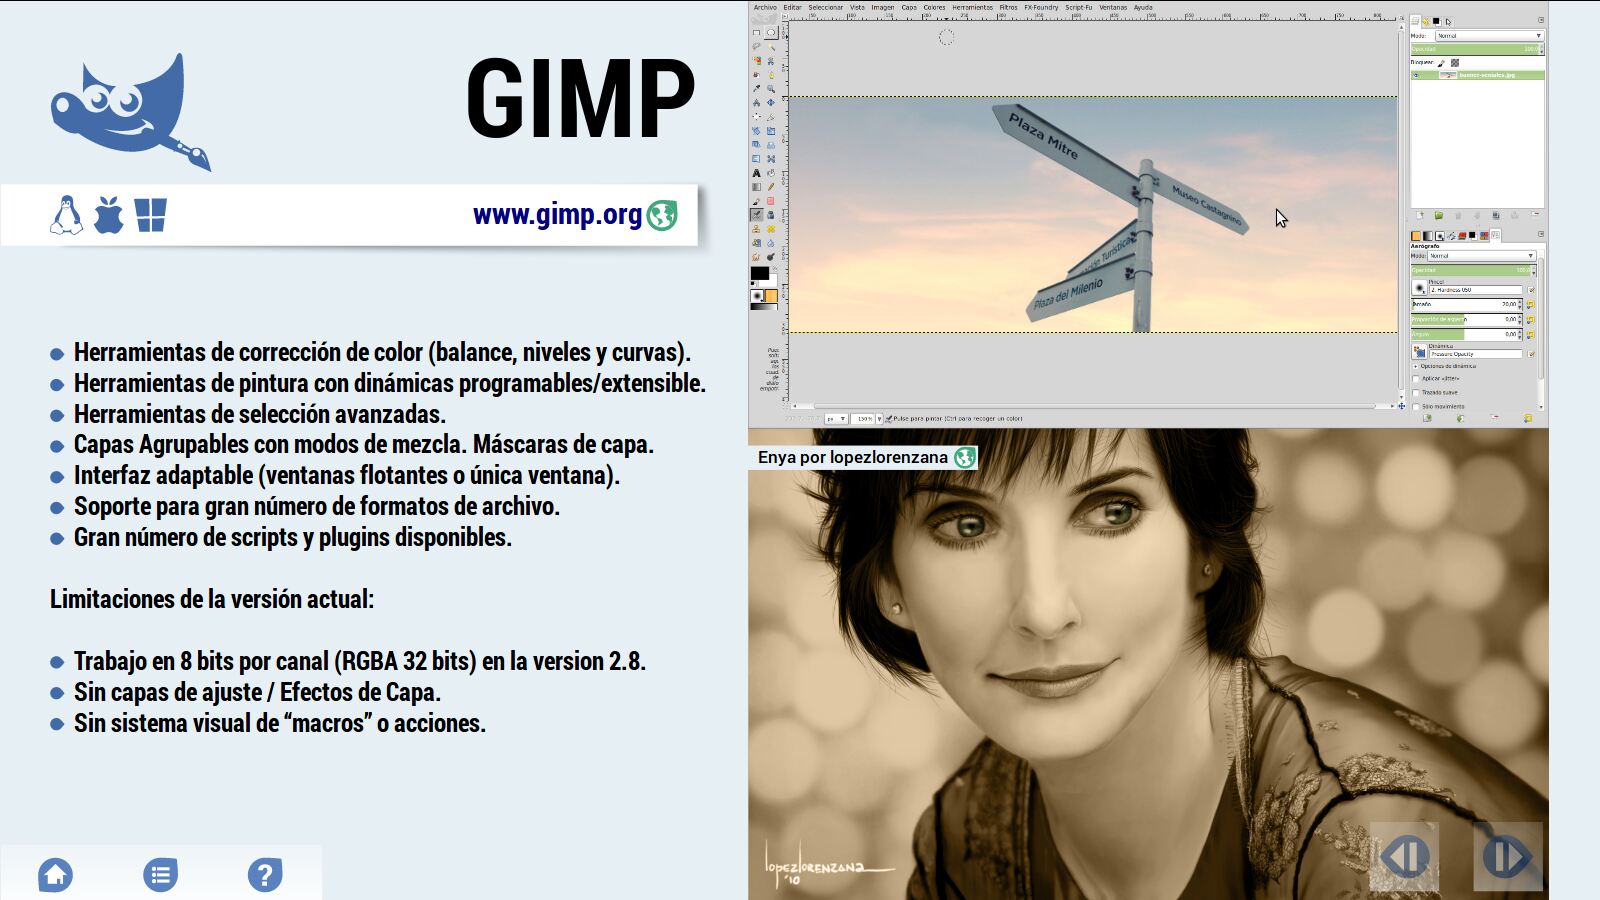Open the px unit dropdown in statusbar
The height and width of the screenshot is (900, 1600).
click(x=836, y=419)
